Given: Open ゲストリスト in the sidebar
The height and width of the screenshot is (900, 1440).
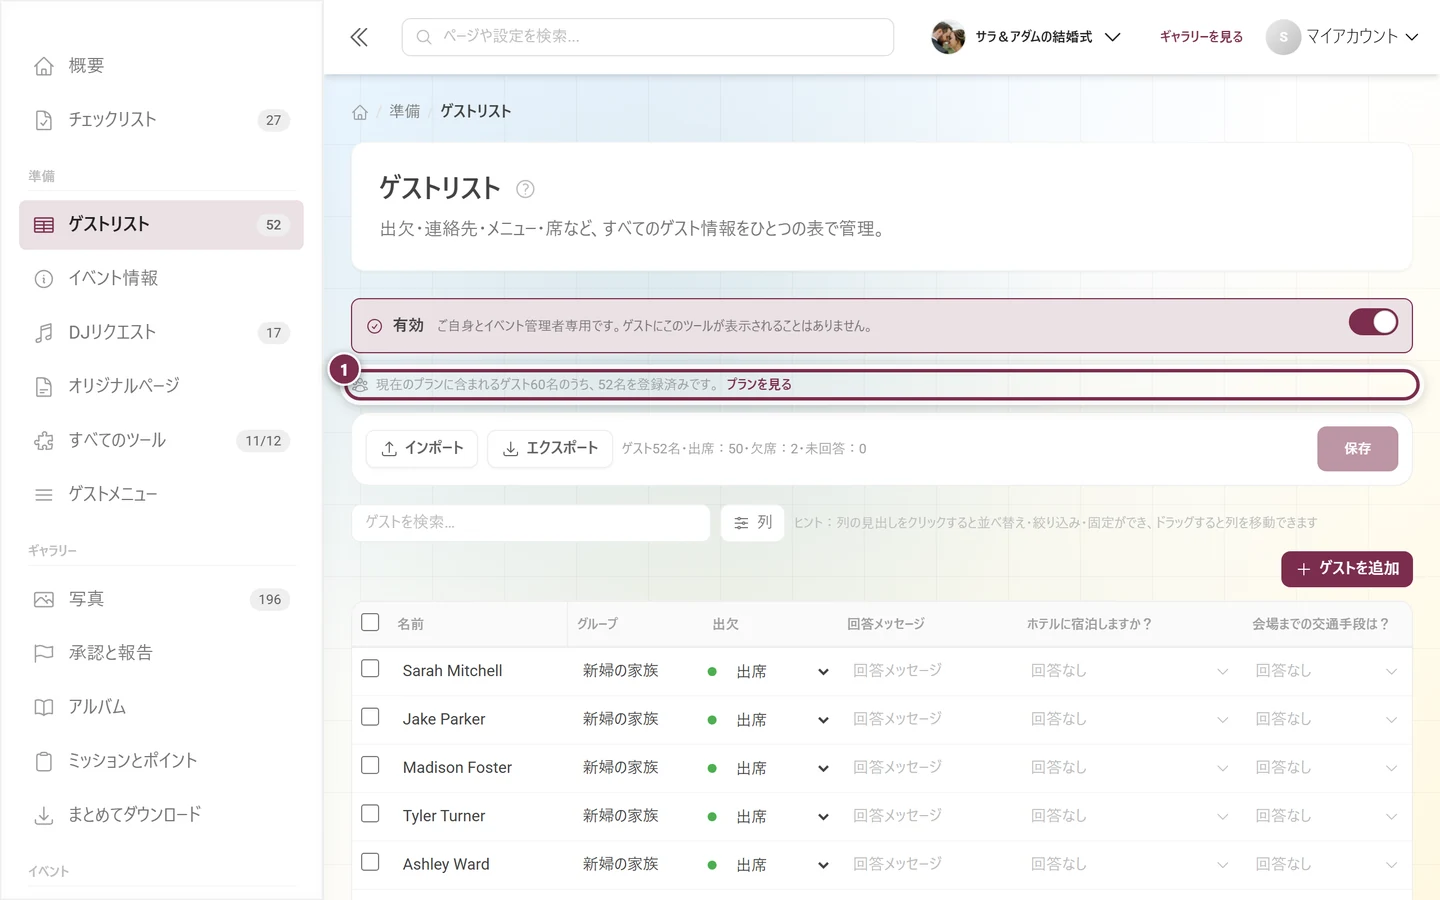Looking at the screenshot, I should click(x=161, y=225).
